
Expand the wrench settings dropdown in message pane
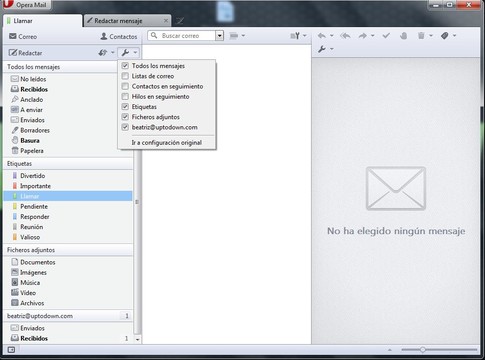coord(325,49)
